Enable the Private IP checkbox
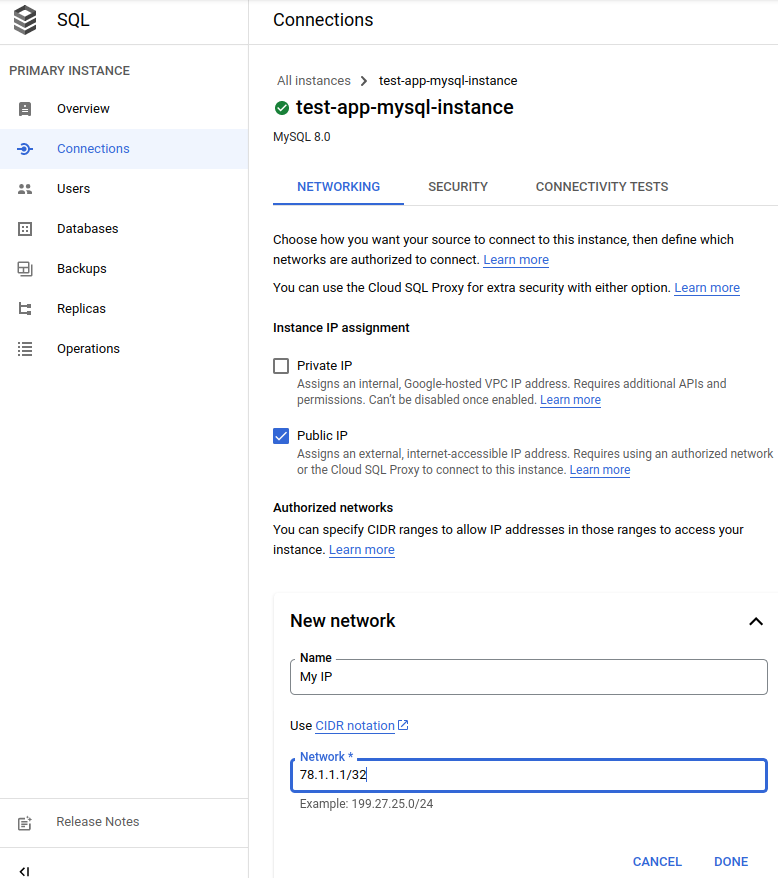Screen dimensions: 778x878 pyautogui.click(x=281, y=365)
